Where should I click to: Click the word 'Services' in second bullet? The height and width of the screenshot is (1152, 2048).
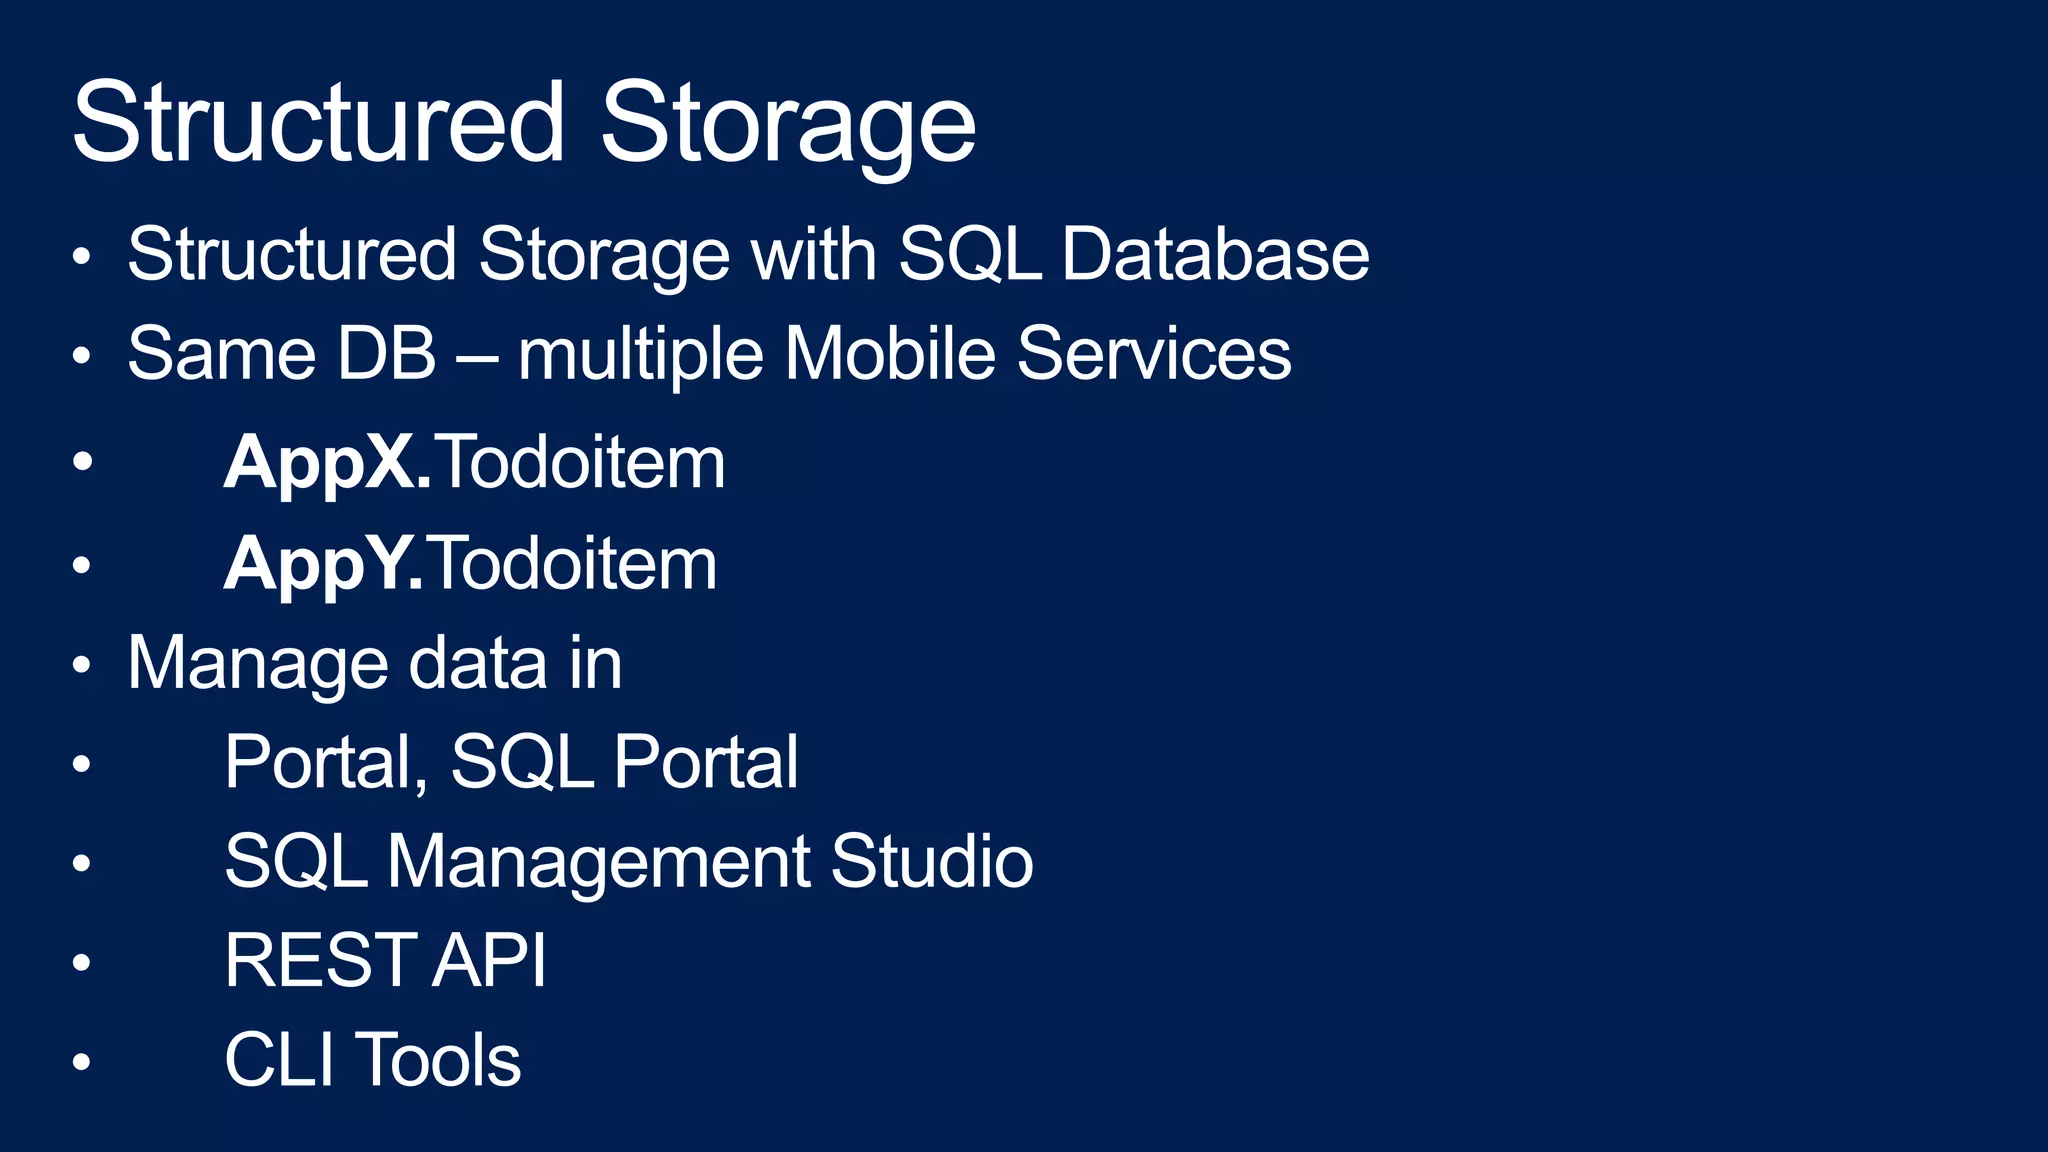pos(1154,354)
